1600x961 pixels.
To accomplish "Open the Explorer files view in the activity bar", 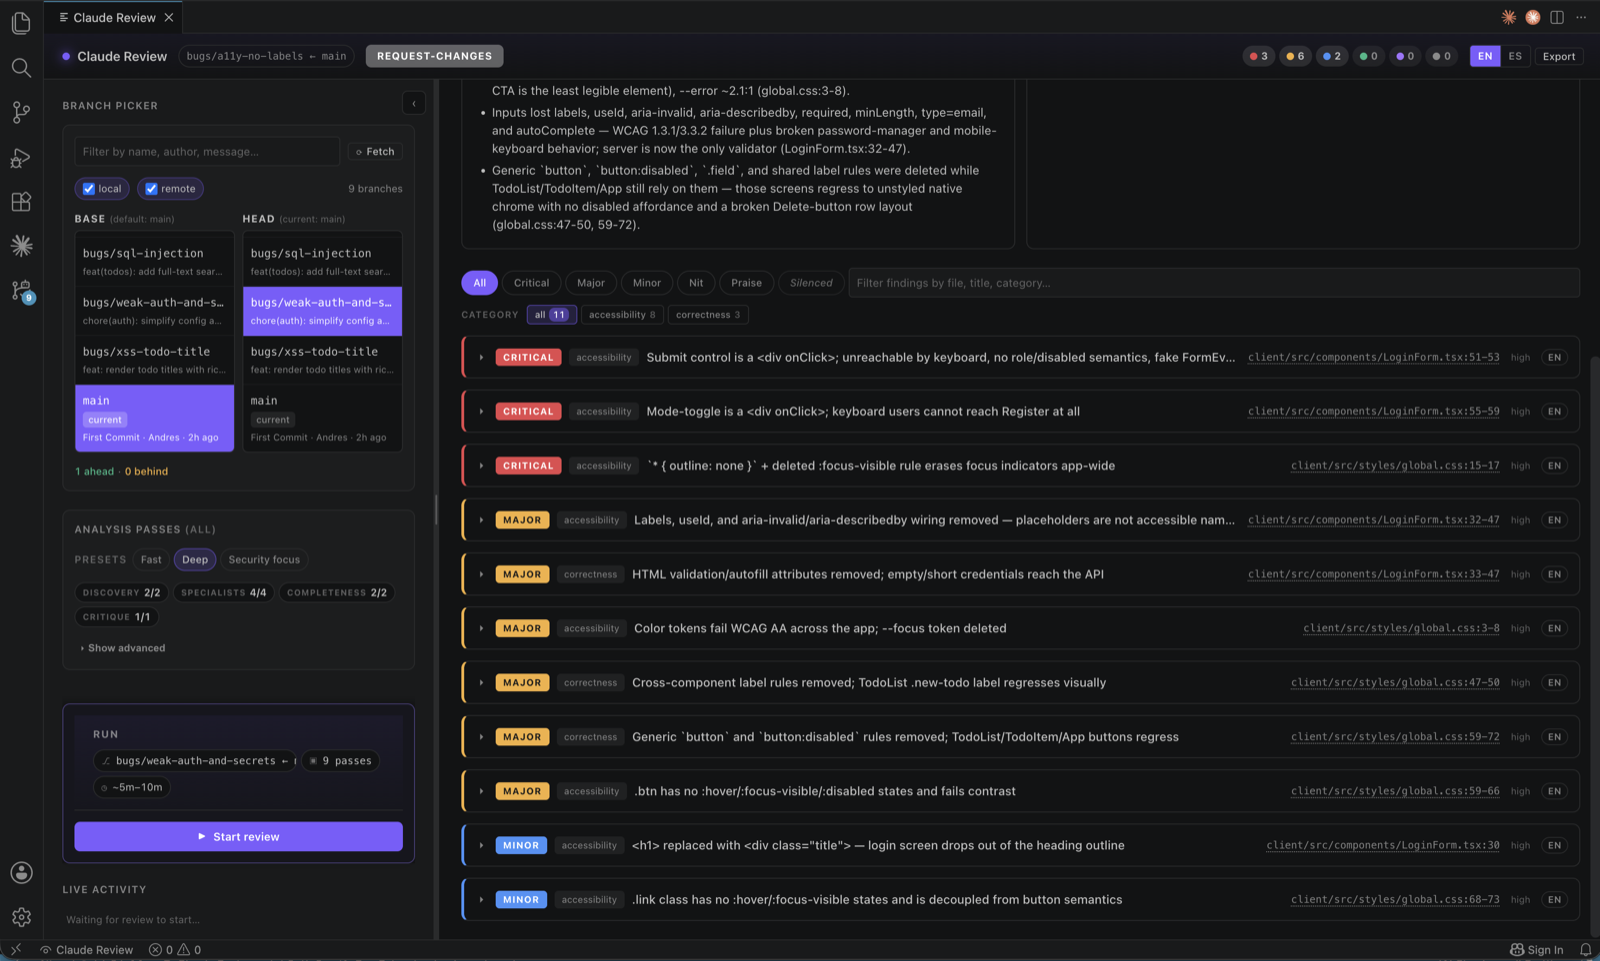I will tap(21, 22).
